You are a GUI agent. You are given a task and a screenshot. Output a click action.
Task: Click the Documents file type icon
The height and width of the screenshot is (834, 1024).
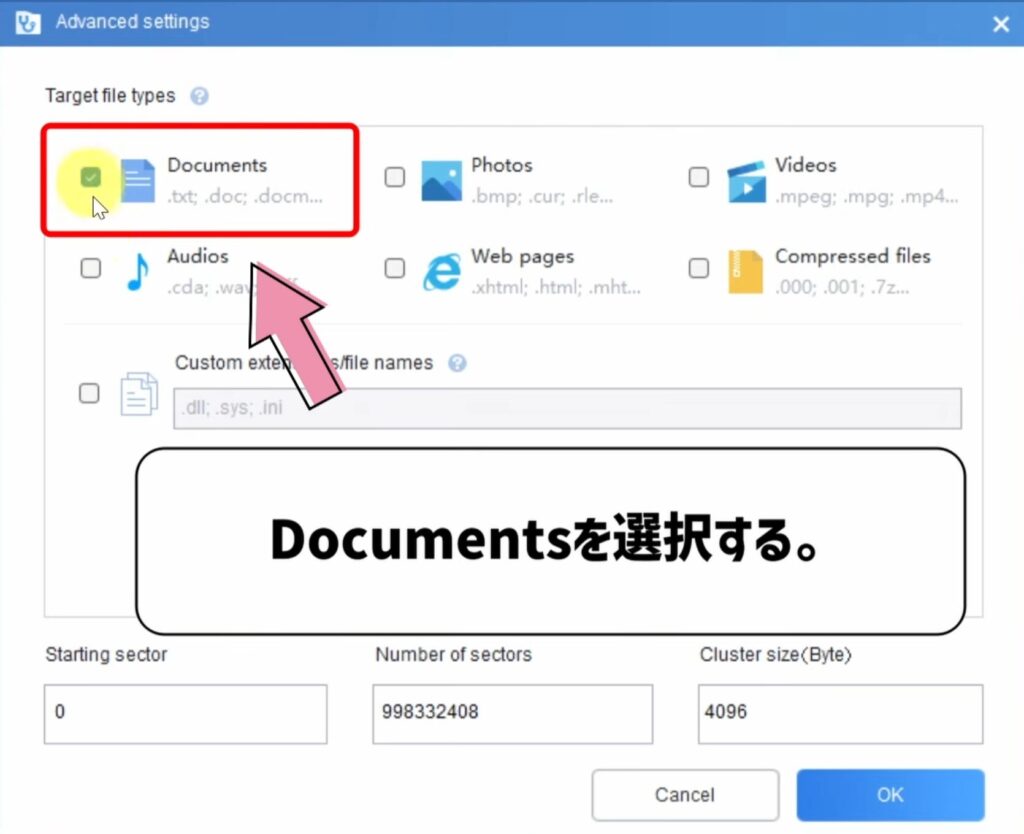[x=137, y=179]
